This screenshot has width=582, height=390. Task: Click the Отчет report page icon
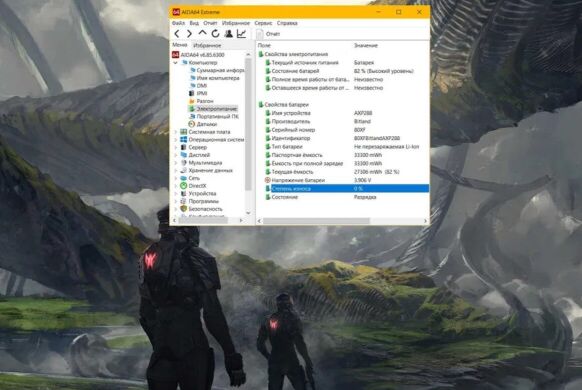[260, 34]
